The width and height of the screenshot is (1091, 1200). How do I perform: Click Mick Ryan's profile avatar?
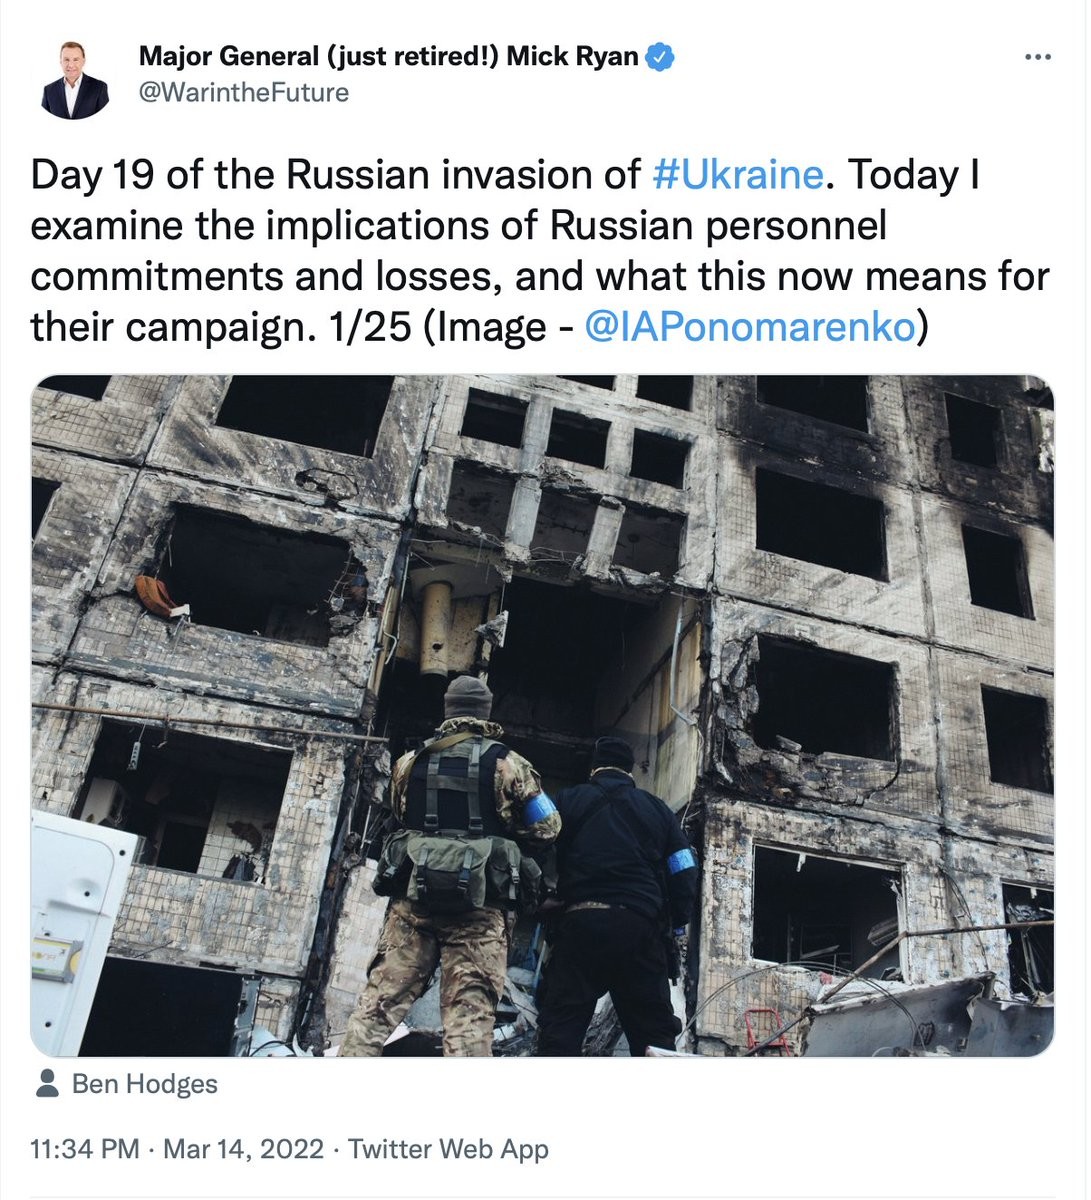(75, 80)
